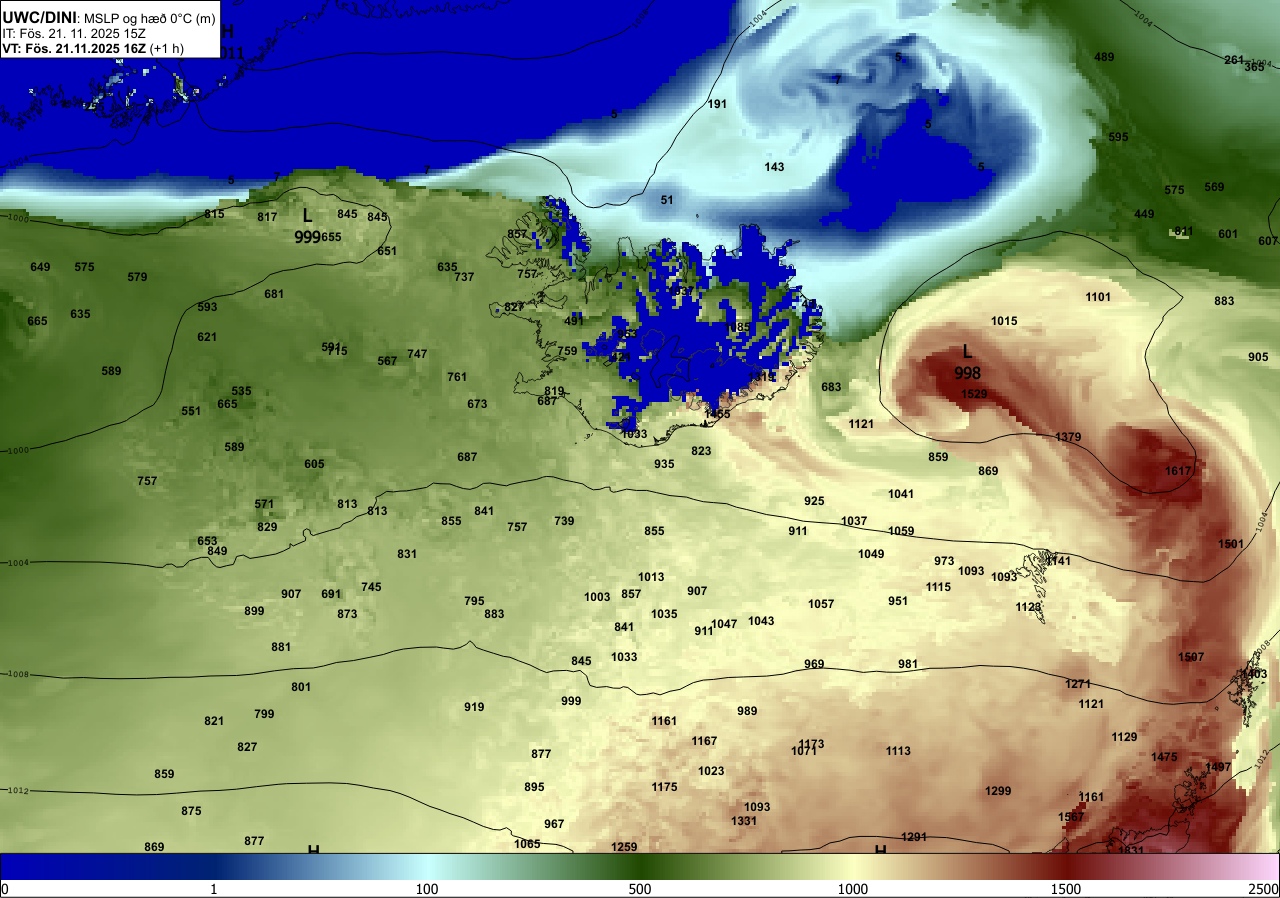Click the 2500 tick label on color scale
This screenshot has height=898, width=1280.
click(x=1265, y=889)
